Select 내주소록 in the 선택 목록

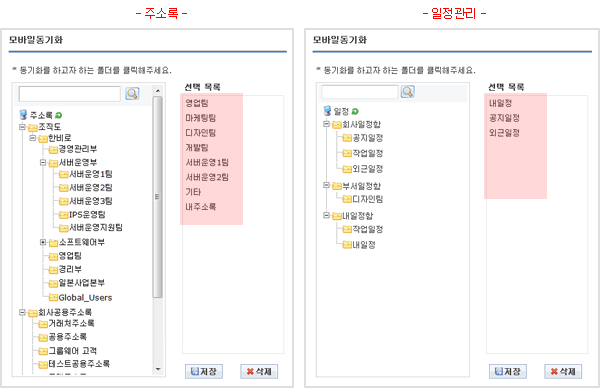(x=201, y=207)
